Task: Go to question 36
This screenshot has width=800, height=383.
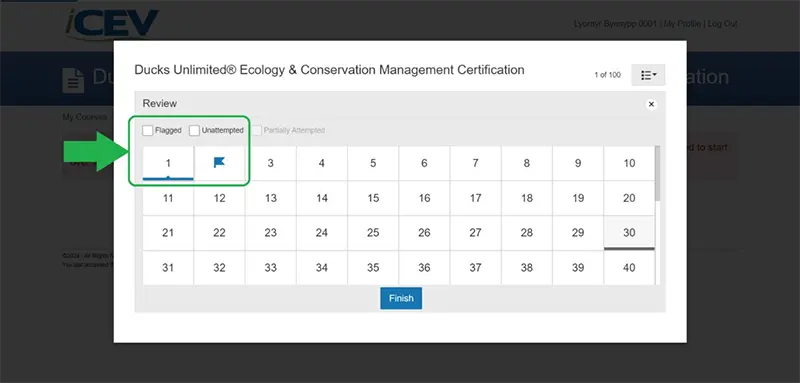Action: click(x=424, y=268)
